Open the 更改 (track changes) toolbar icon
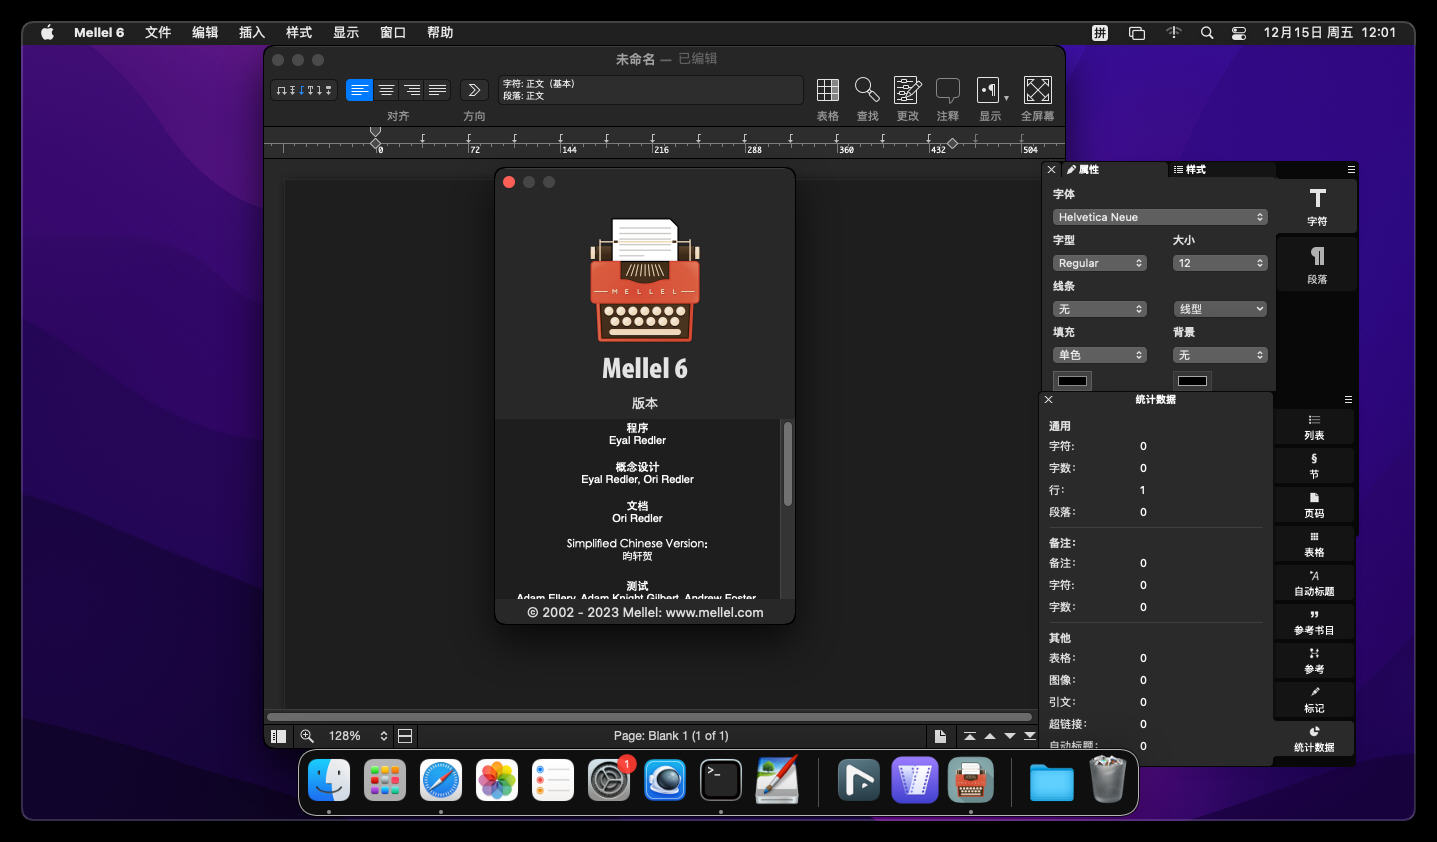The height and width of the screenshot is (842, 1437). tap(907, 91)
